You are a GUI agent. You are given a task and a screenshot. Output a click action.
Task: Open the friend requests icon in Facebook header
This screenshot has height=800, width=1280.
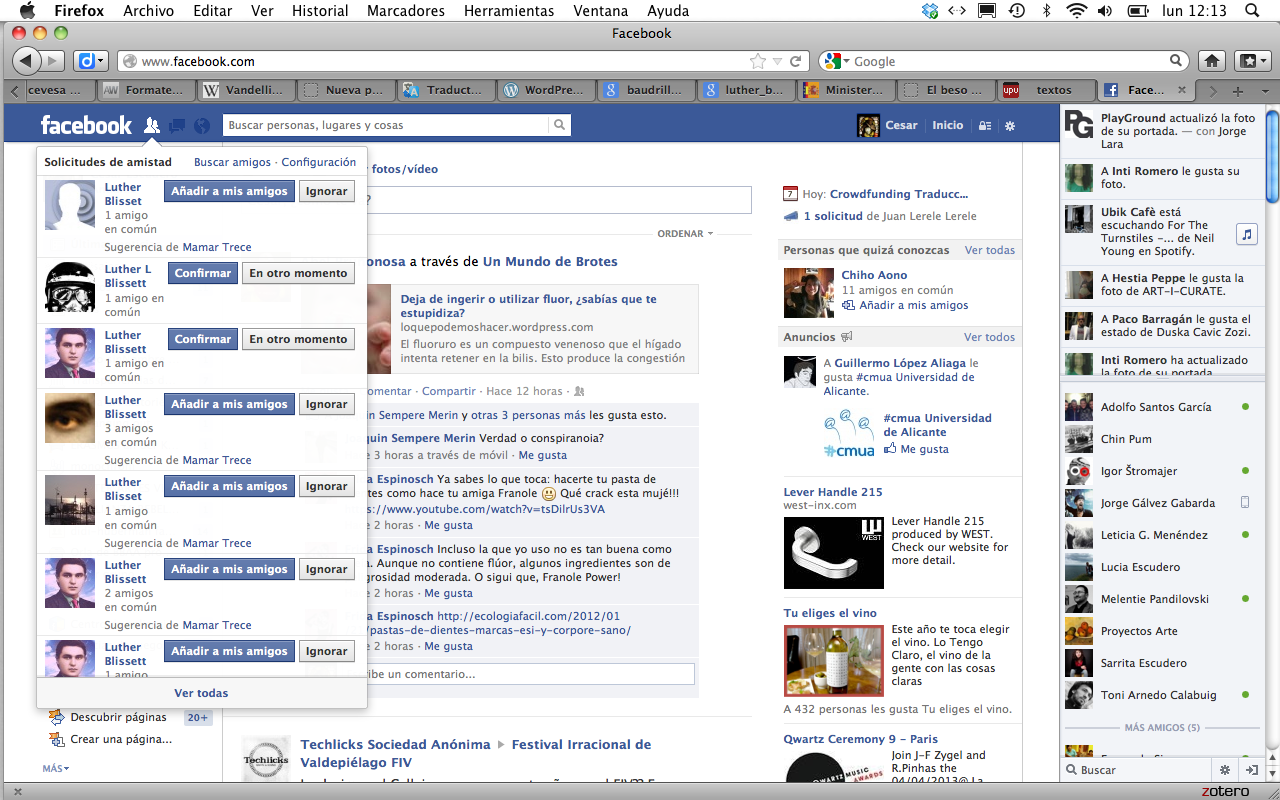[151, 126]
